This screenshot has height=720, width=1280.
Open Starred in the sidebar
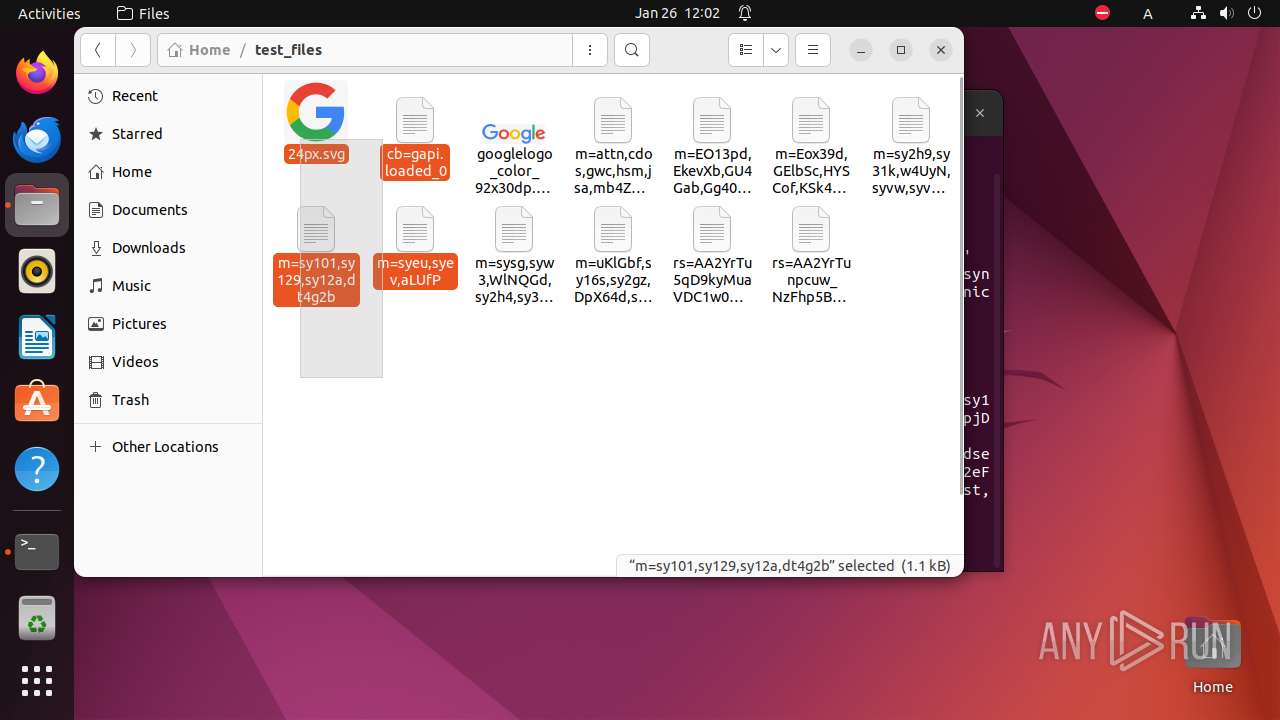(x=168, y=134)
